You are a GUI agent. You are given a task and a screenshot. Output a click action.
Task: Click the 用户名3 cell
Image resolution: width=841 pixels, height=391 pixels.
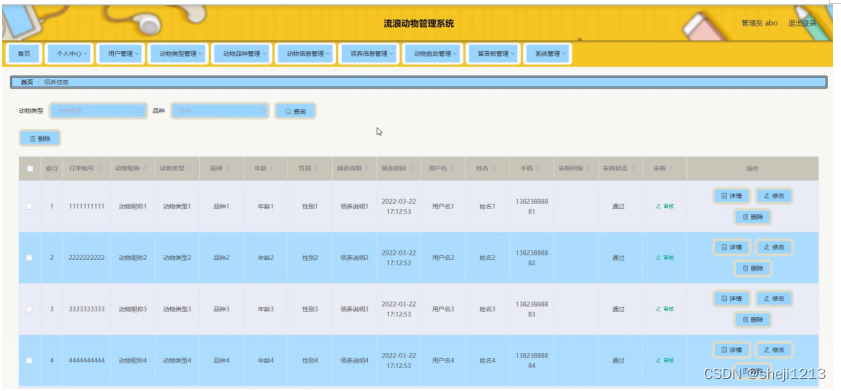tap(443, 309)
